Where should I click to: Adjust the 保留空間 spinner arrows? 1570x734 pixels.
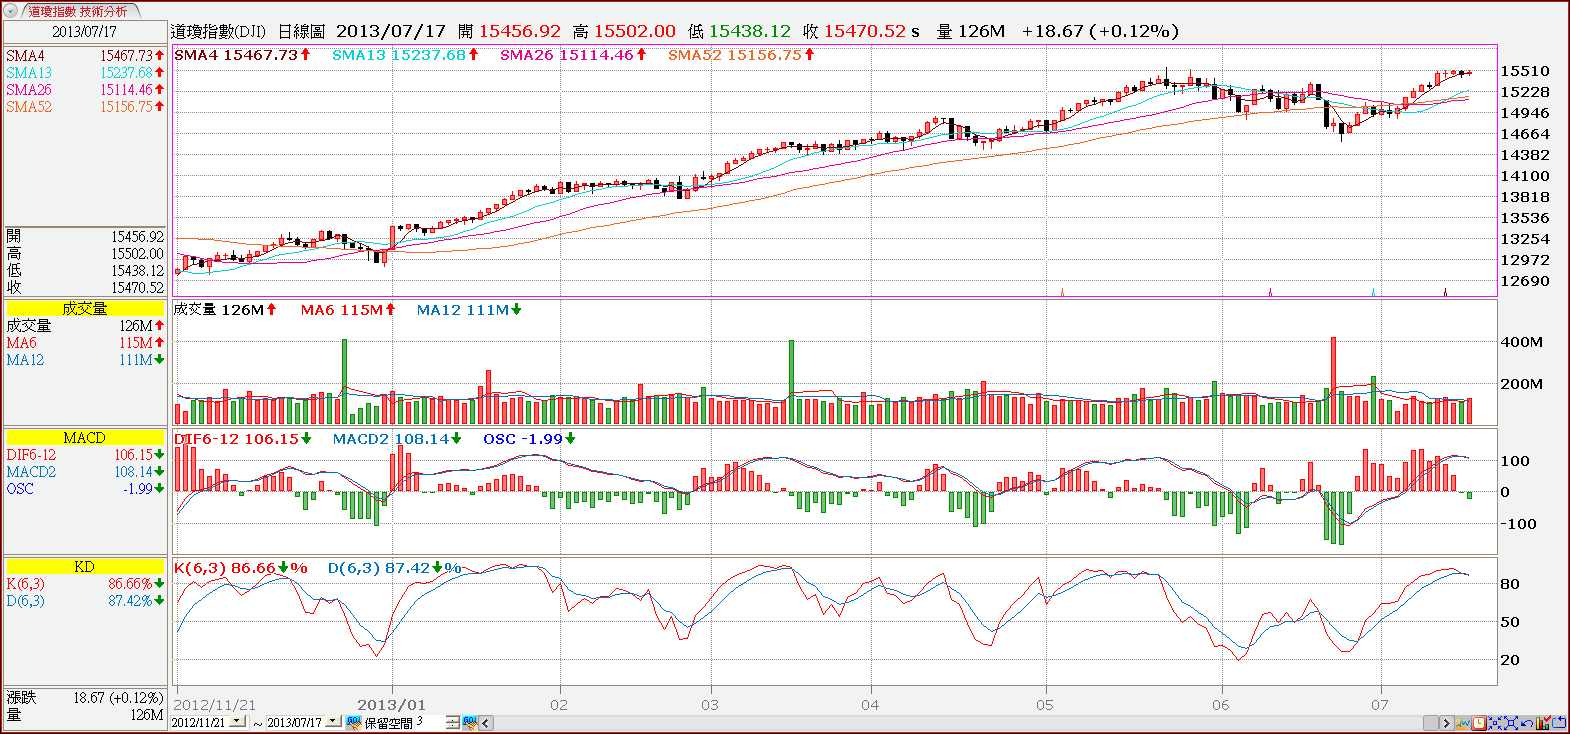[x=453, y=722]
